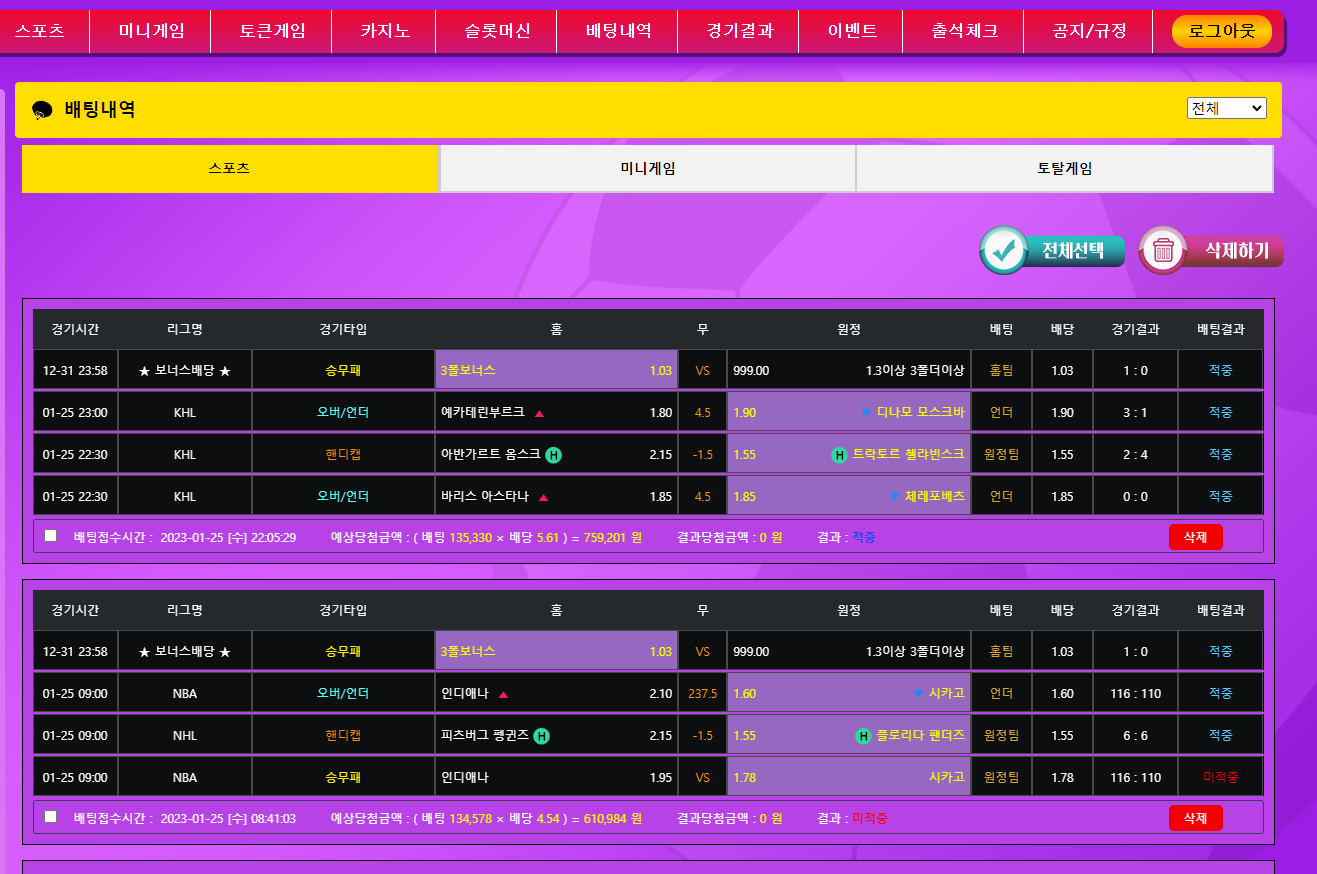
Task: Click the red up arrow beside 바리스 아스타나
Action: pos(543,497)
